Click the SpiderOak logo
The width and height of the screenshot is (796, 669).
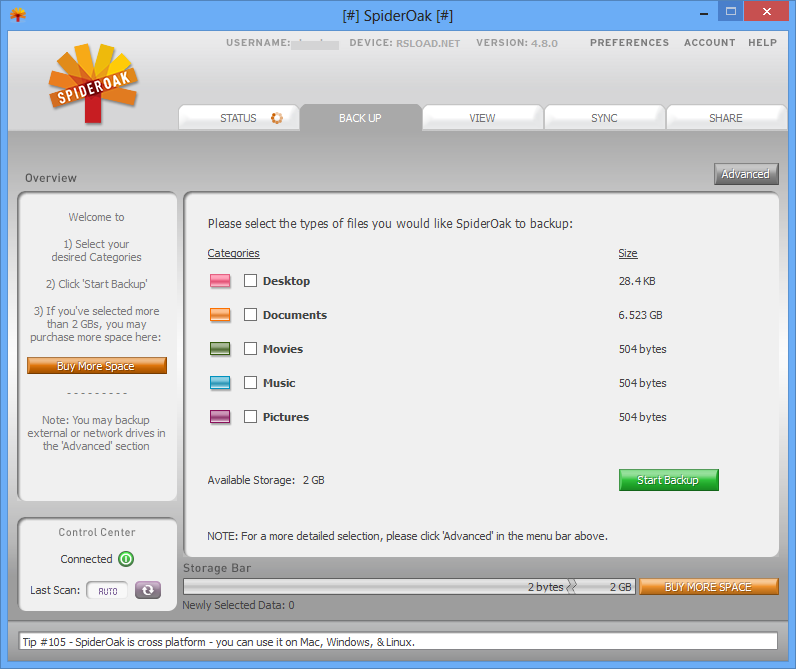[93, 83]
